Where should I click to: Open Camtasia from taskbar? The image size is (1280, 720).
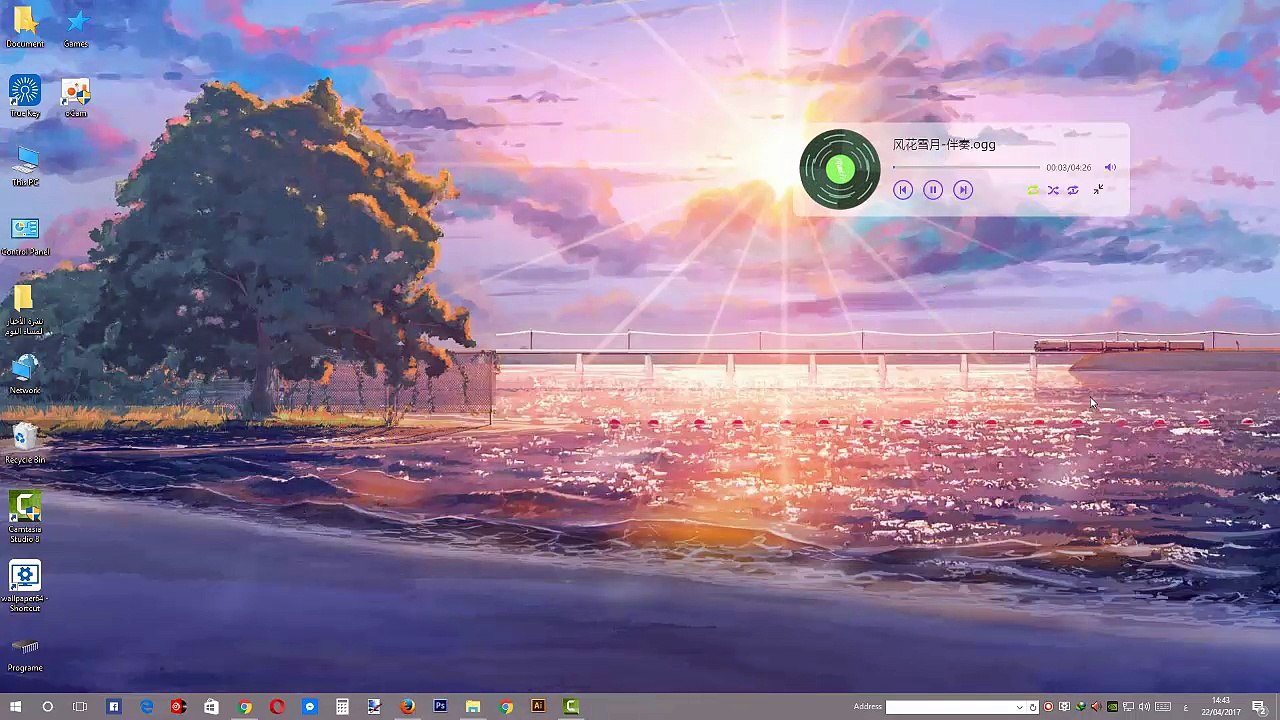point(571,707)
